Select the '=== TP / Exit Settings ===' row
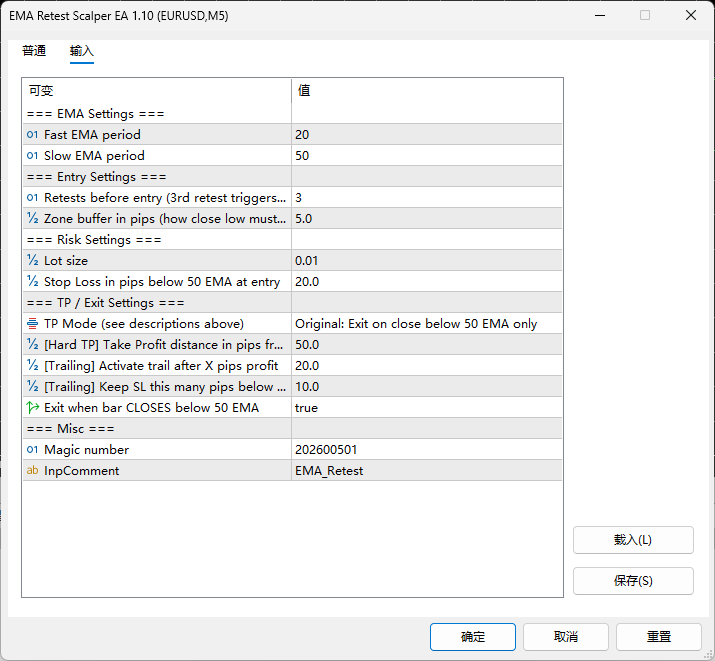This screenshot has width=715, height=661. 292,303
